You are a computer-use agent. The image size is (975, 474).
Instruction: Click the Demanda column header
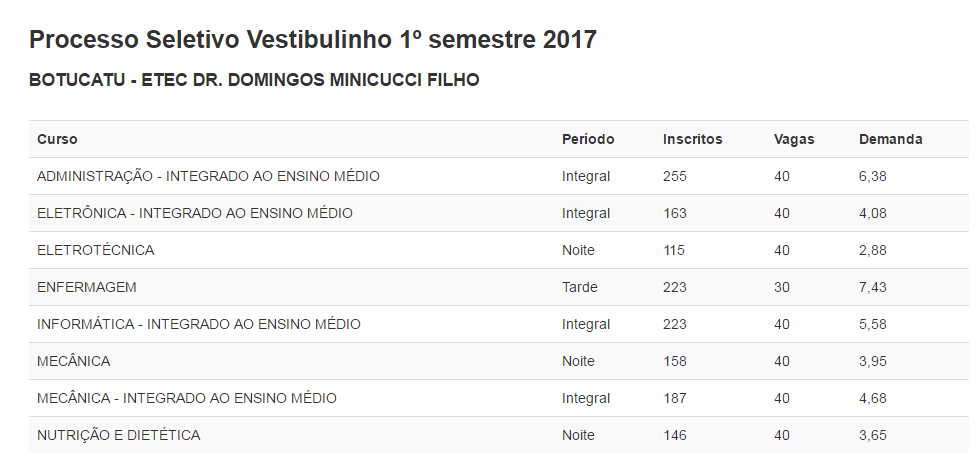(890, 139)
